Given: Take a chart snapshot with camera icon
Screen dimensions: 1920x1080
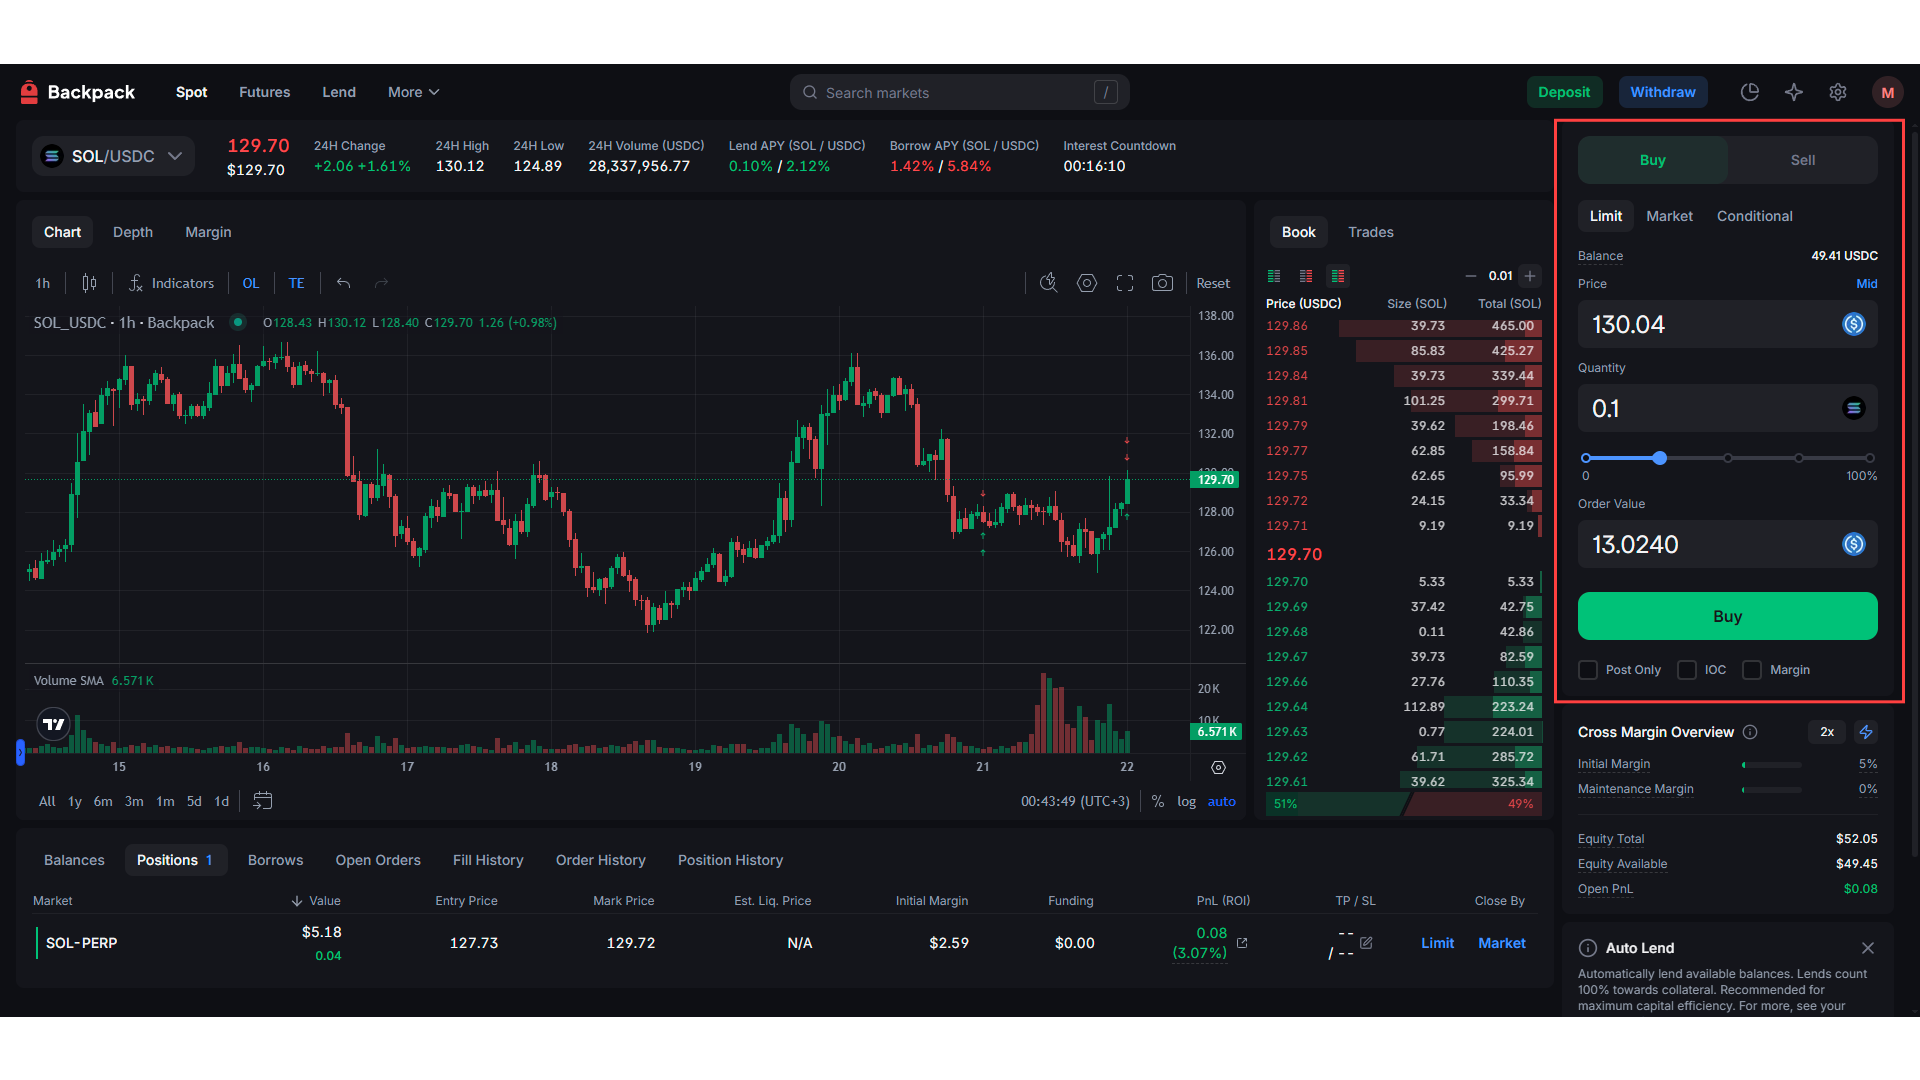Looking at the screenshot, I should (1162, 283).
